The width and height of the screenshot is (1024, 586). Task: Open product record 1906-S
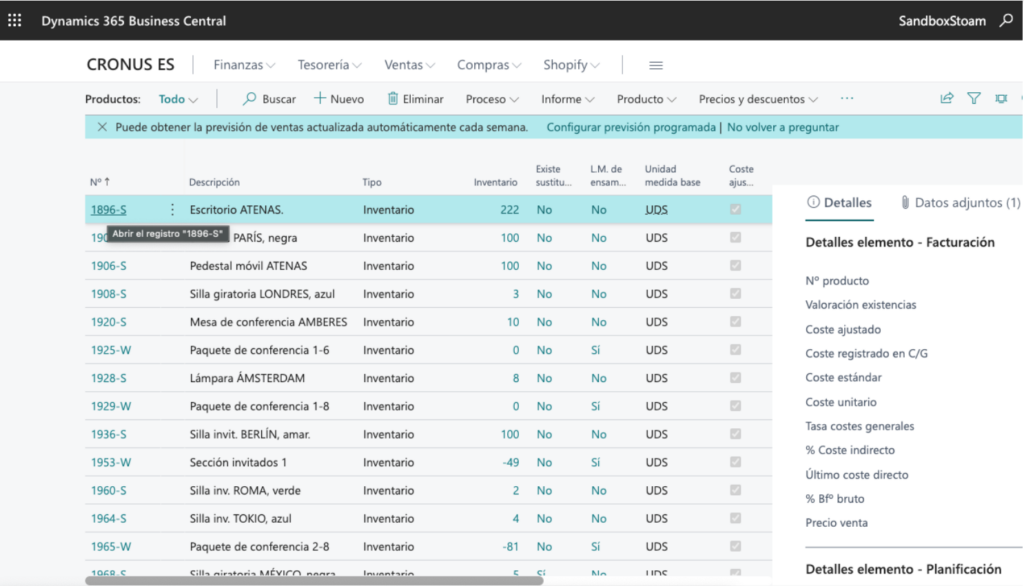(108, 266)
